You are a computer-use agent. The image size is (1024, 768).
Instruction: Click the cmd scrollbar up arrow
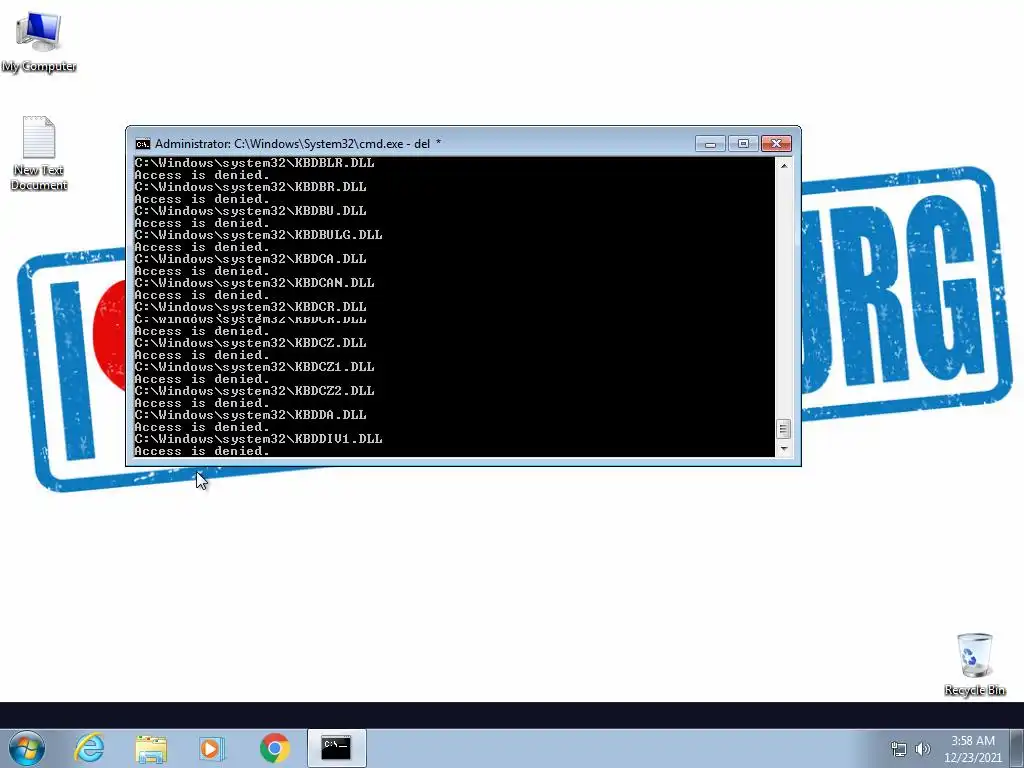point(784,166)
